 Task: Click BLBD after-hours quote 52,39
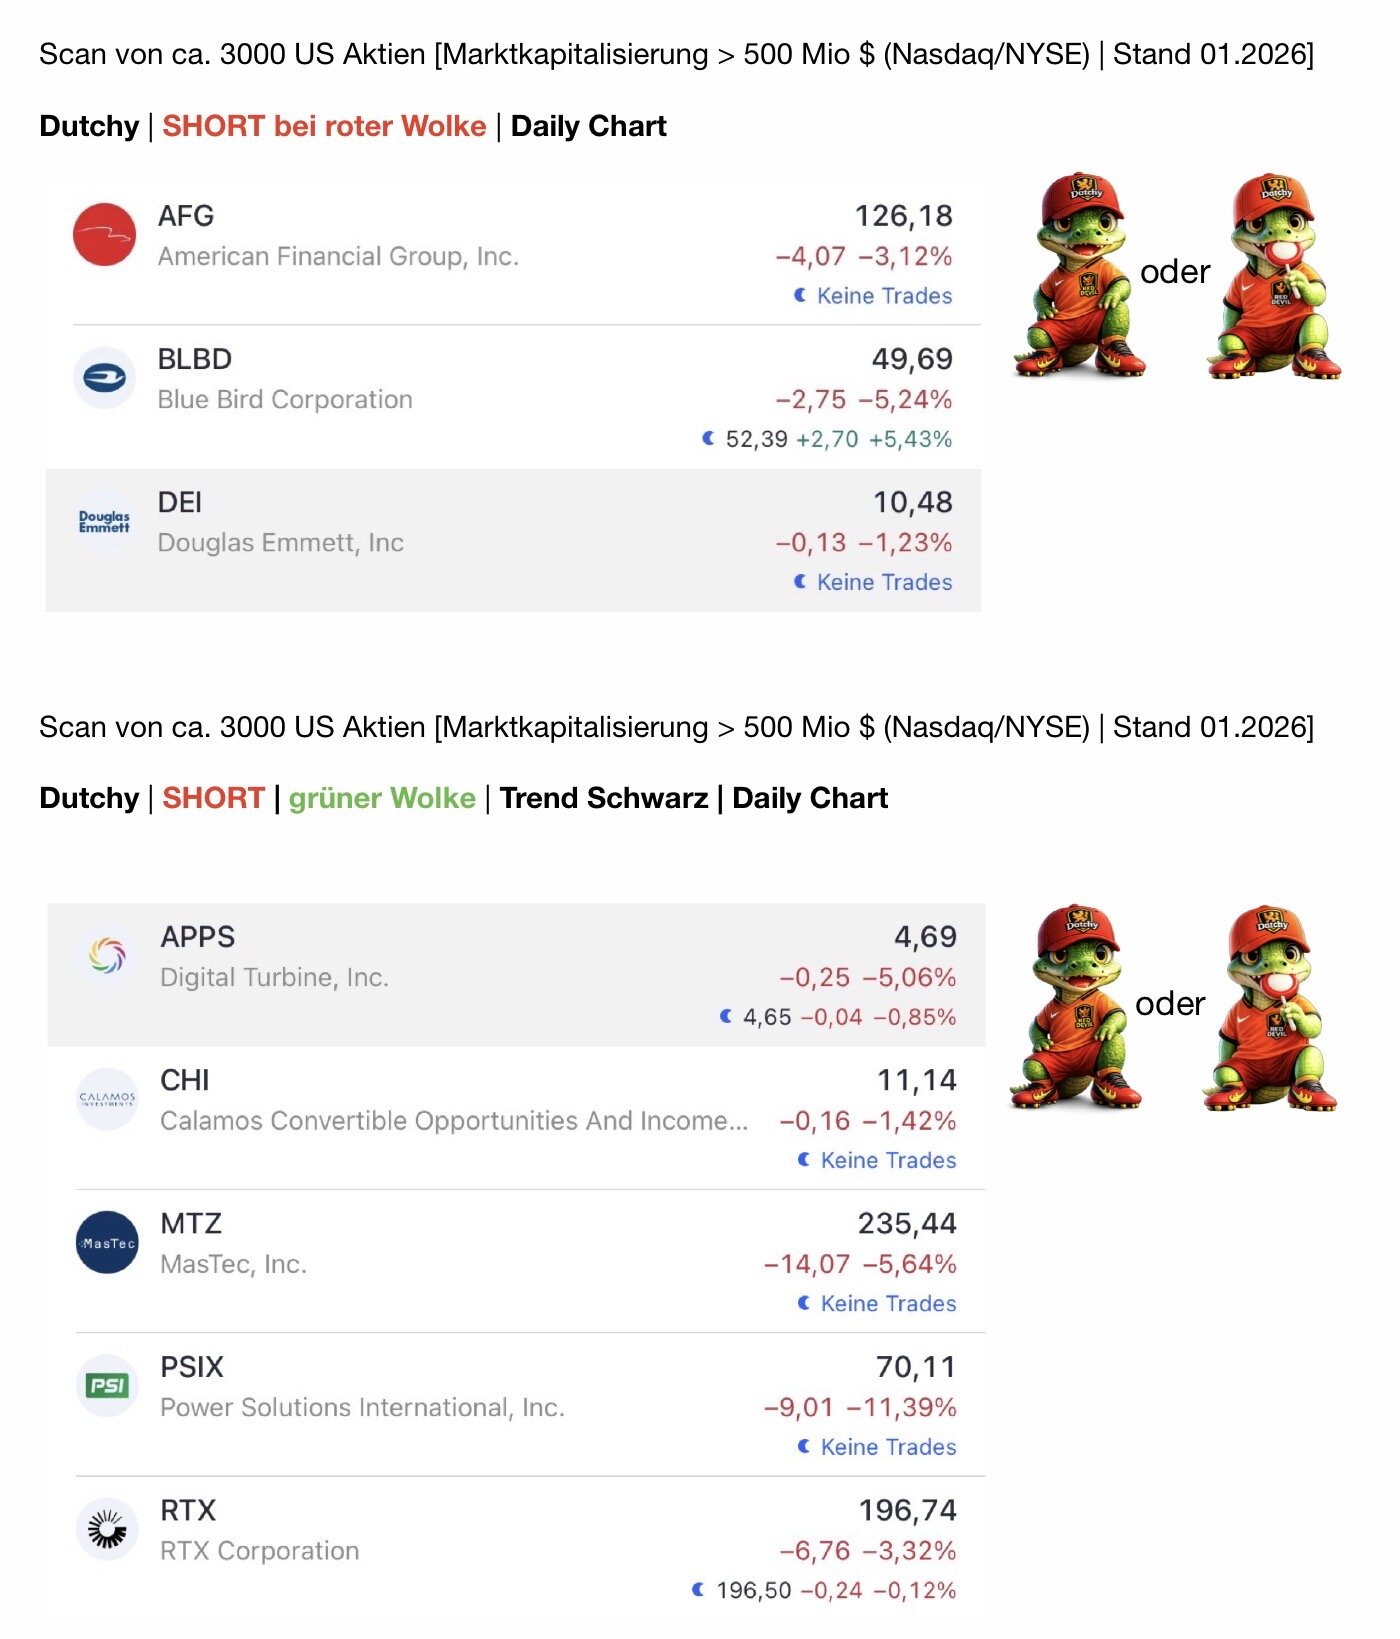point(756,439)
